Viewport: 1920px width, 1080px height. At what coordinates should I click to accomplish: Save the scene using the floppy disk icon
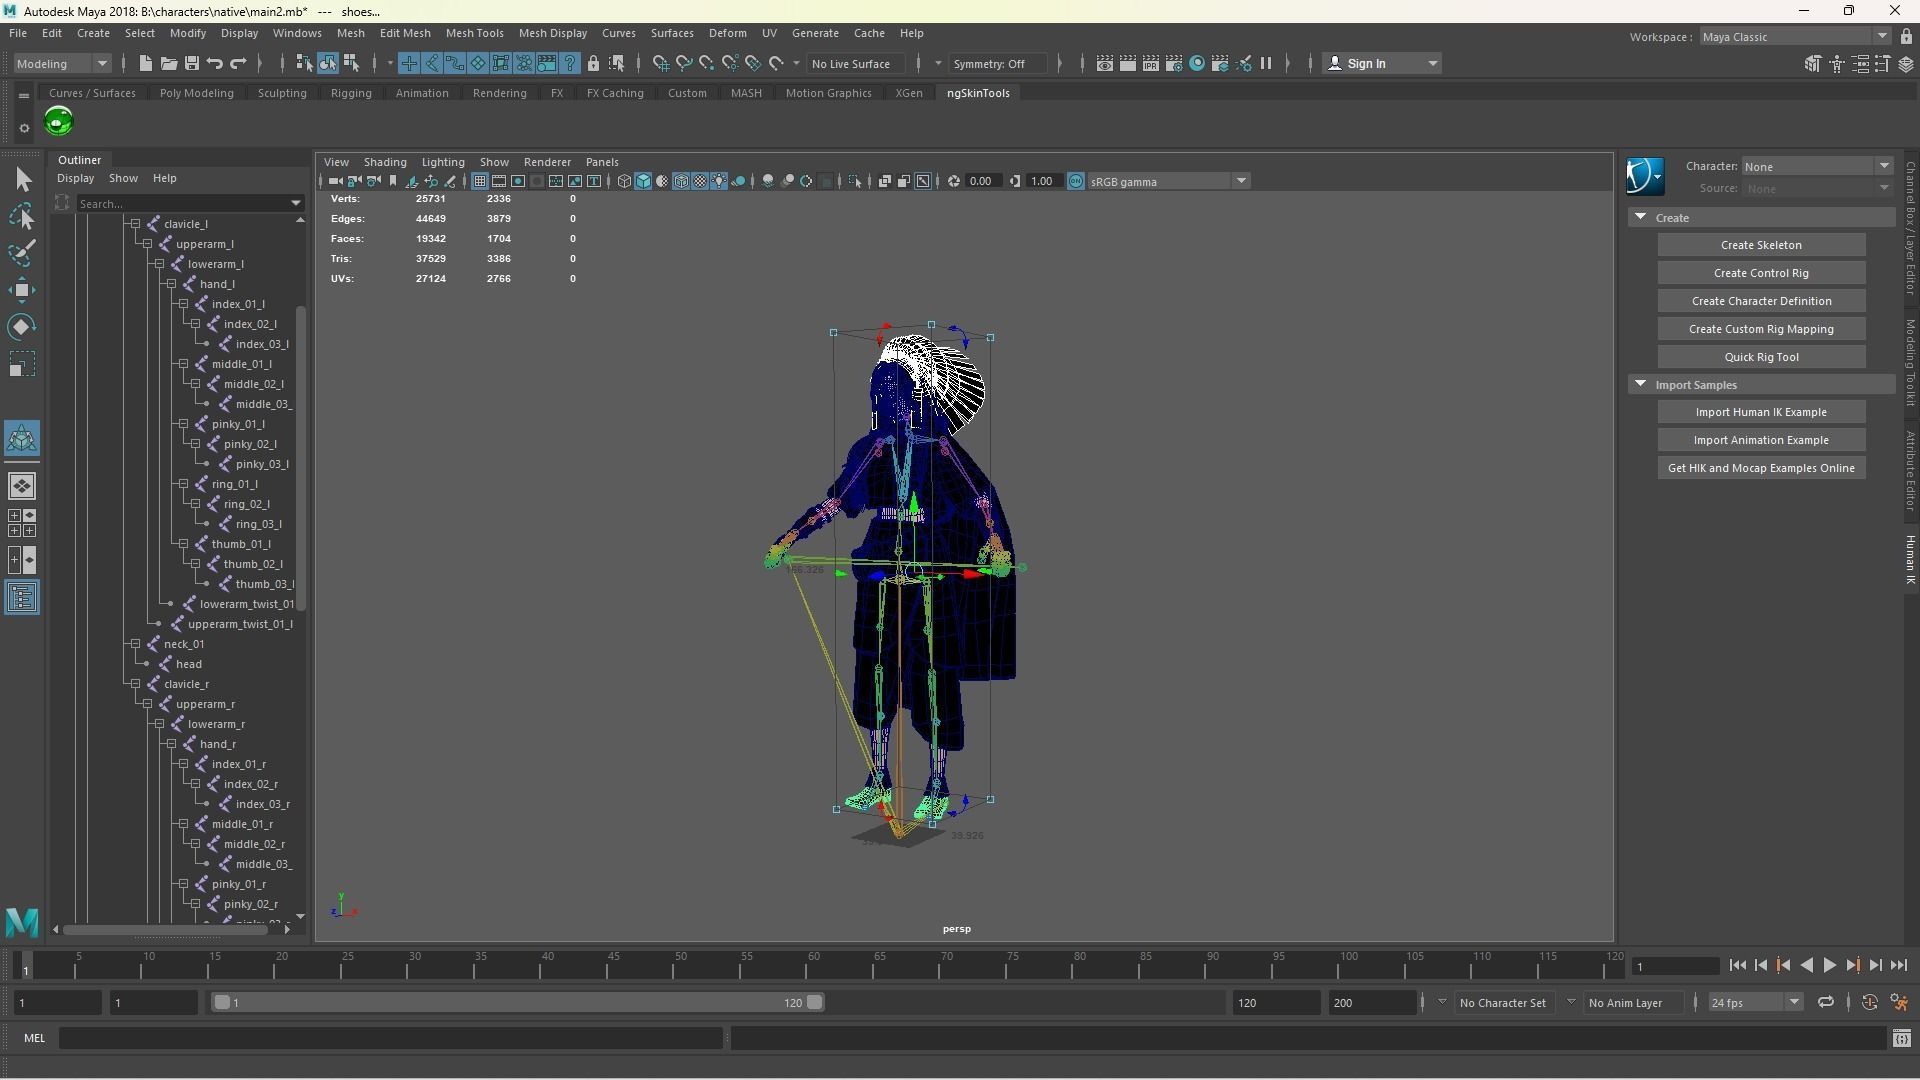(191, 63)
